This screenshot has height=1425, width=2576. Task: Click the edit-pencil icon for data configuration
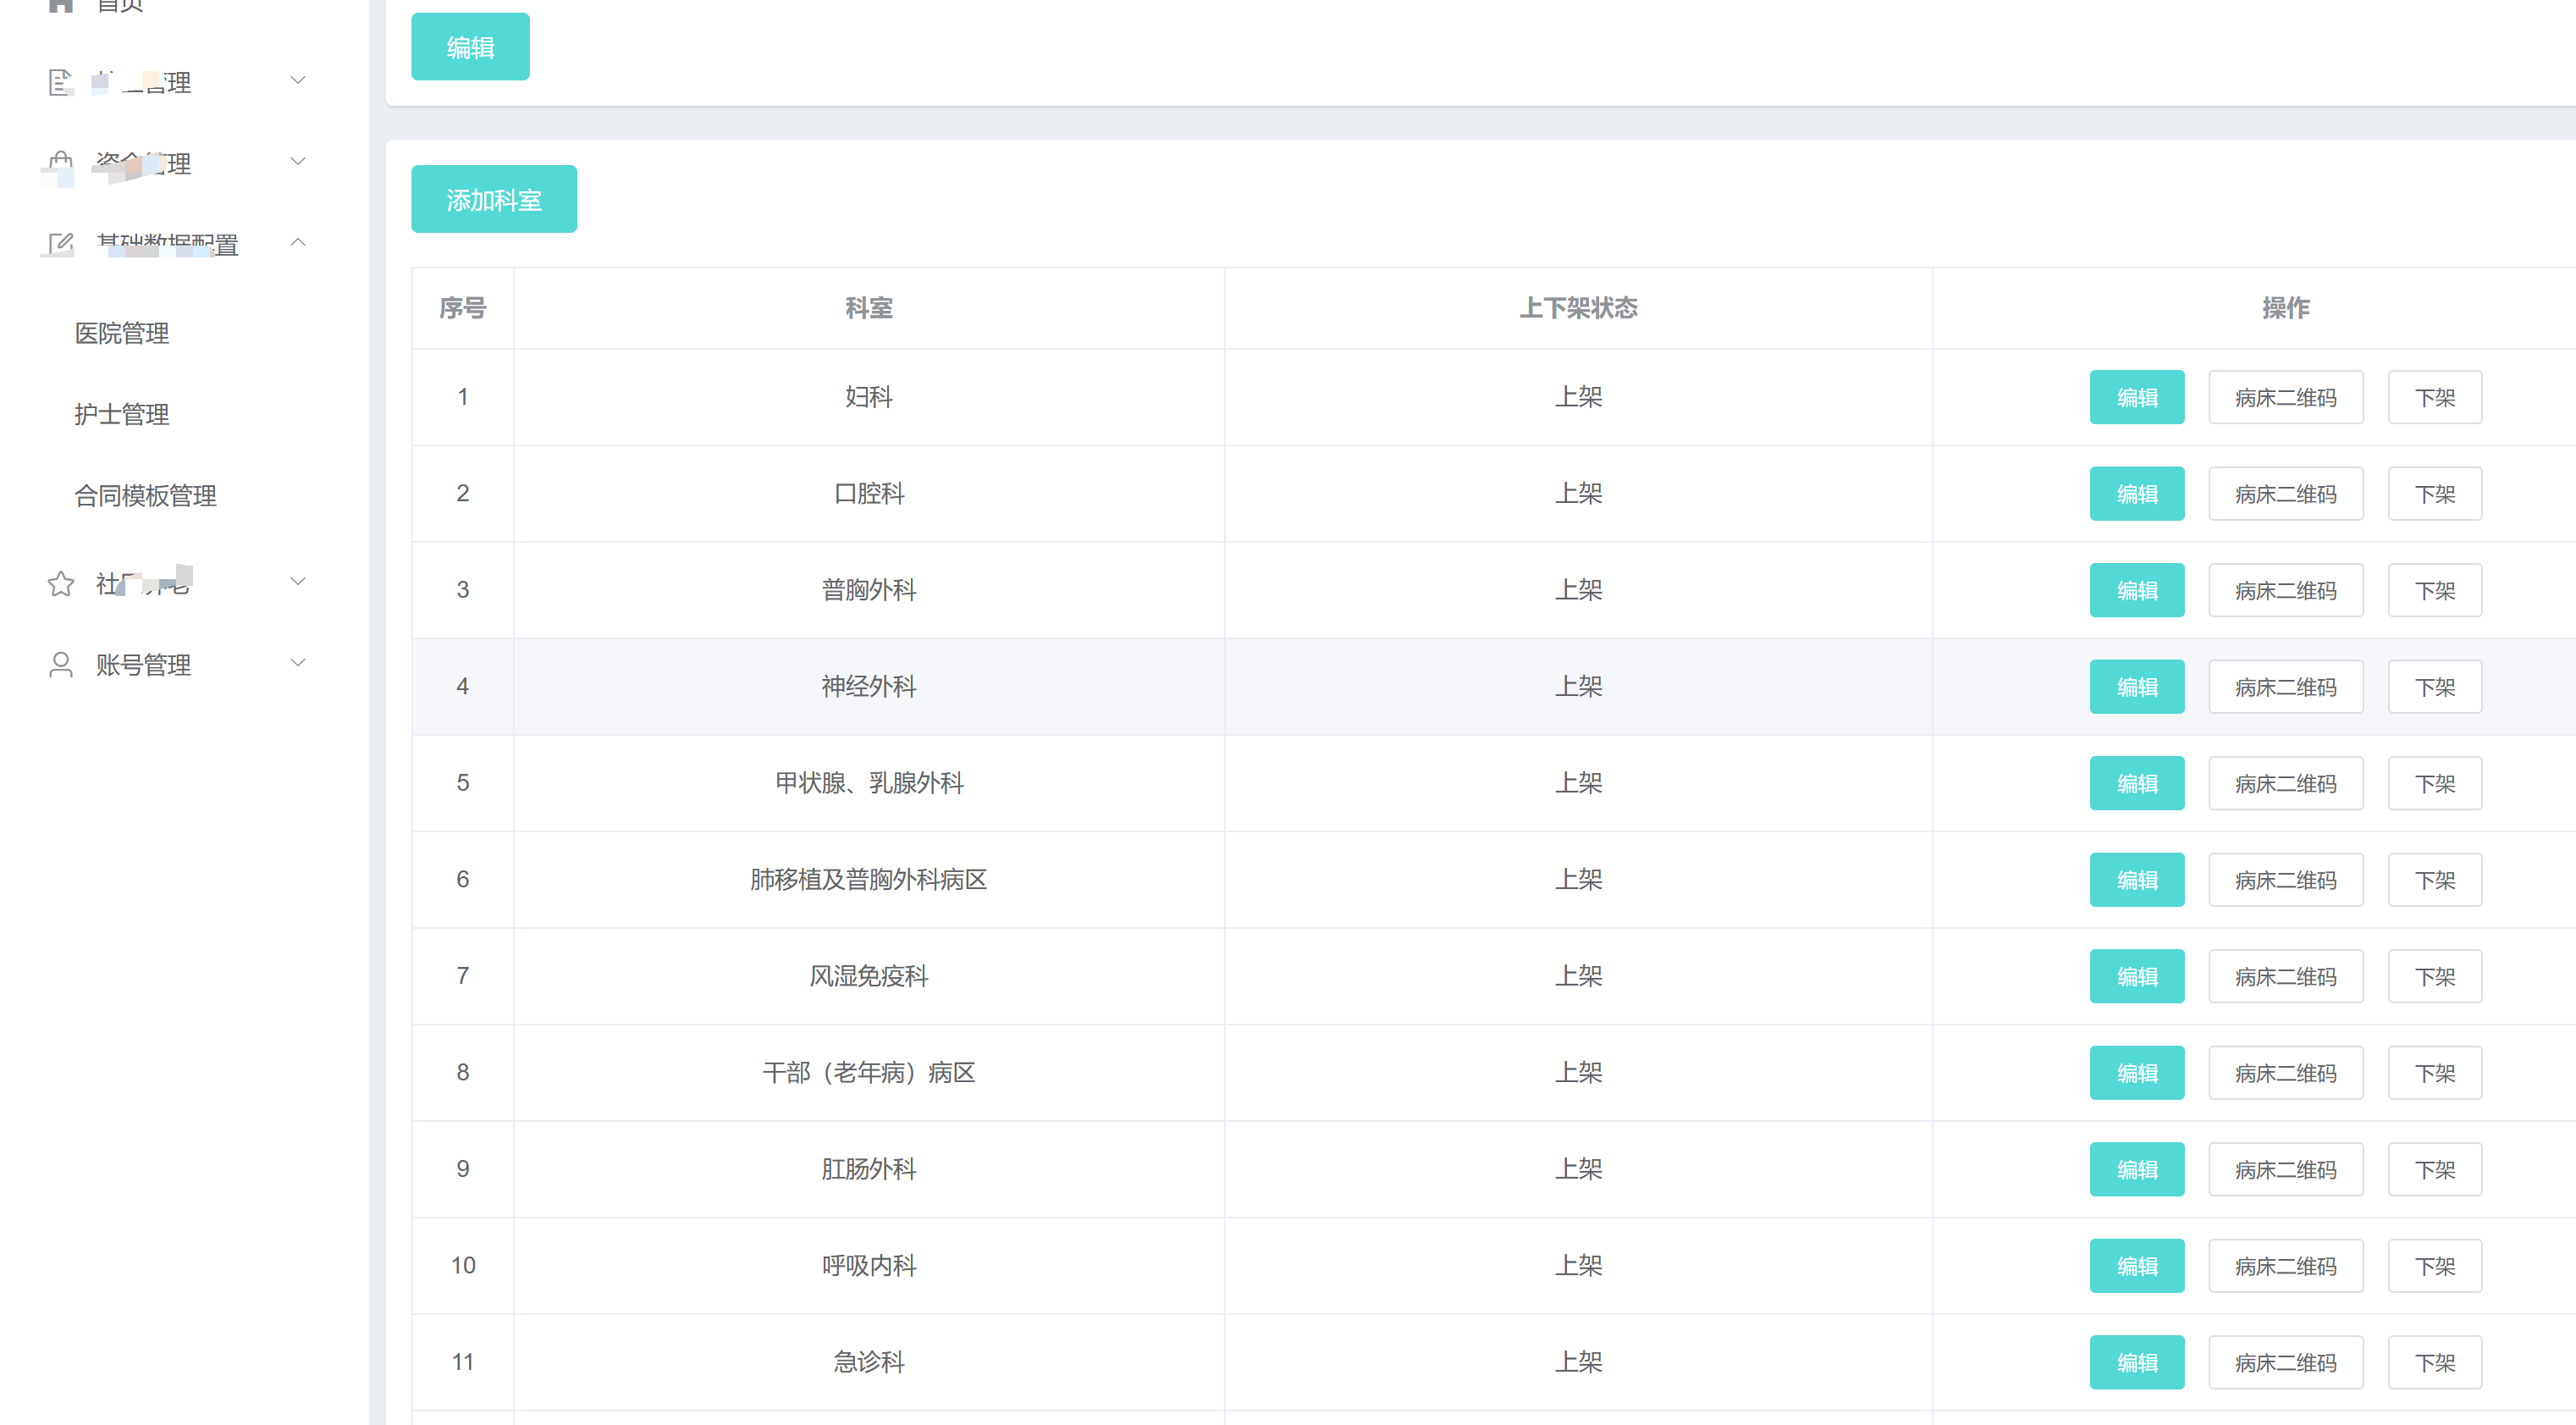(60, 245)
